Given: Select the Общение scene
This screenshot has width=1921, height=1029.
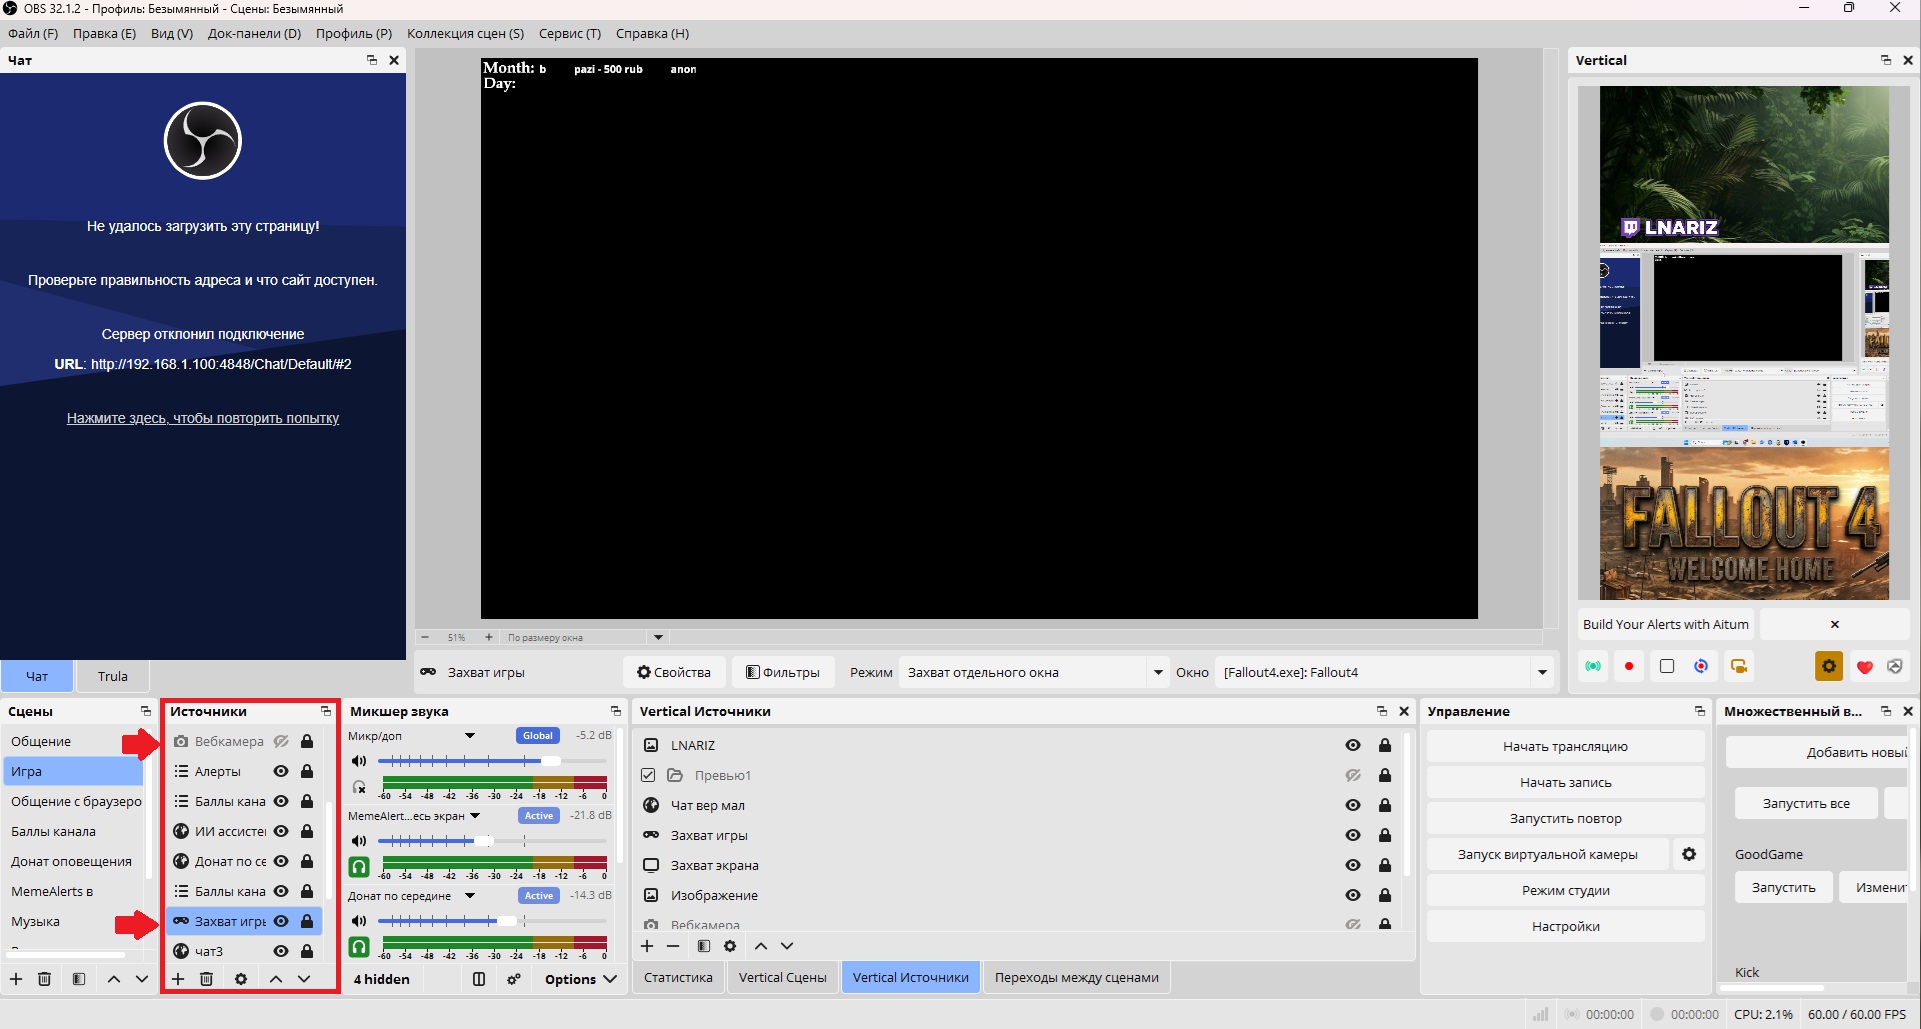Looking at the screenshot, I should click(74, 741).
